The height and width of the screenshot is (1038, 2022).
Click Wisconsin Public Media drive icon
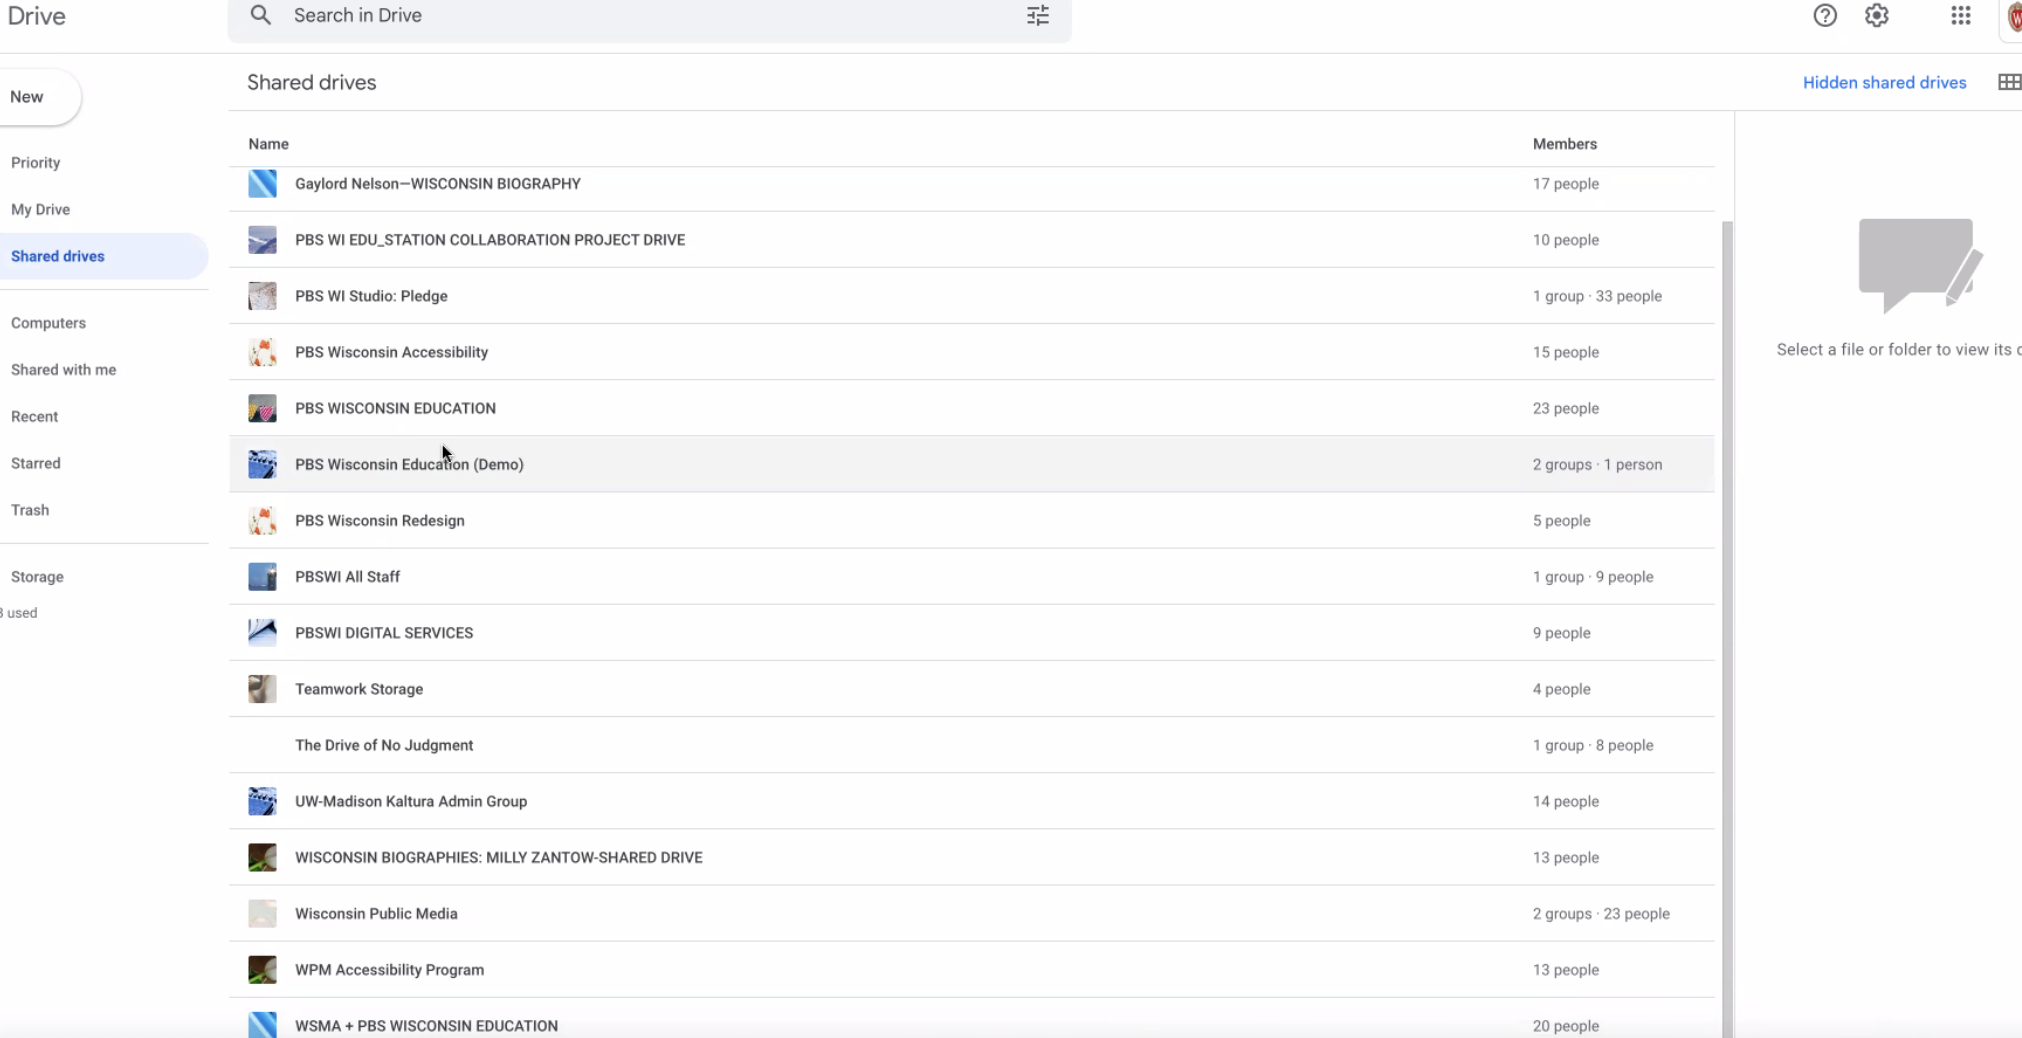(262, 913)
